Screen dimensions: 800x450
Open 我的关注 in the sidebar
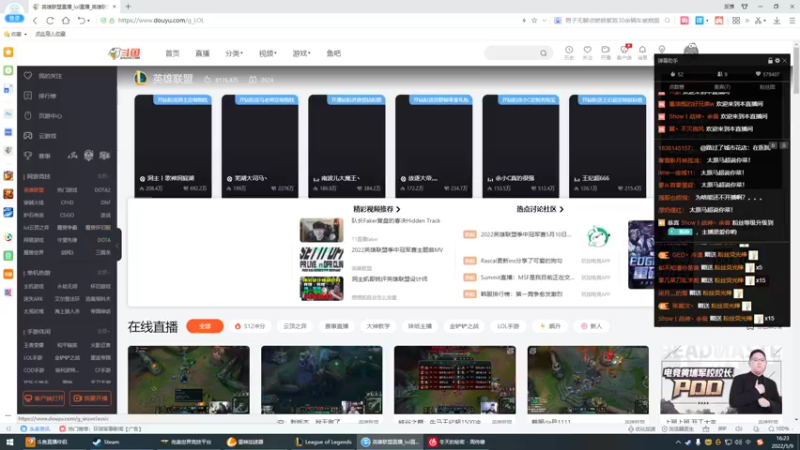pyautogui.click(x=43, y=76)
